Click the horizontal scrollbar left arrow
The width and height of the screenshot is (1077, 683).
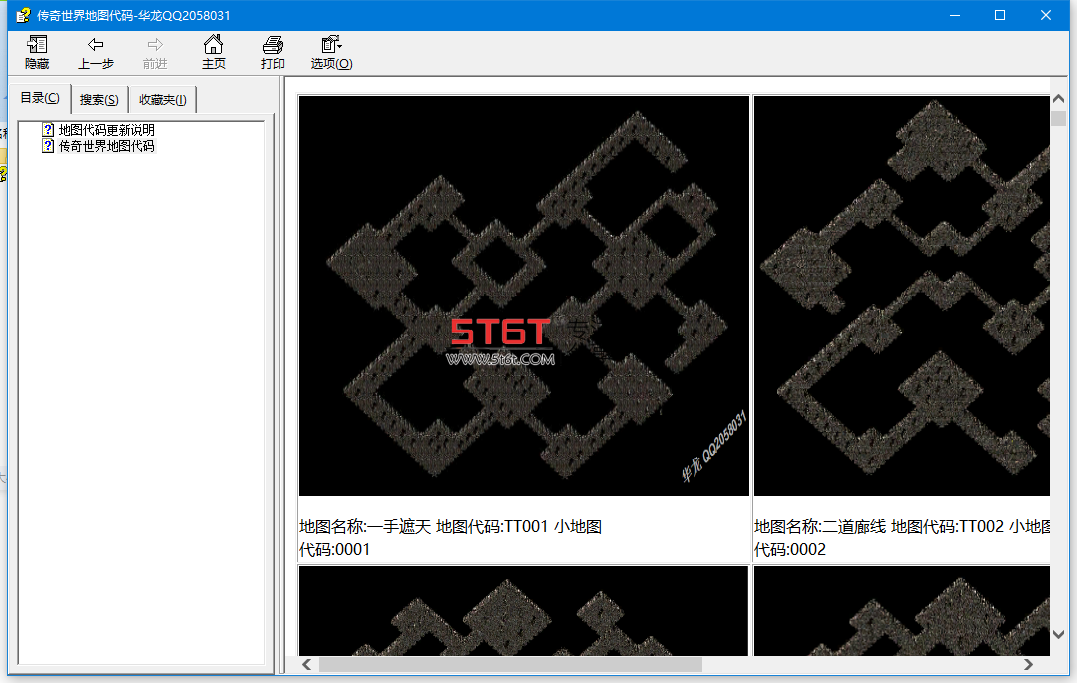[x=307, y=664]
